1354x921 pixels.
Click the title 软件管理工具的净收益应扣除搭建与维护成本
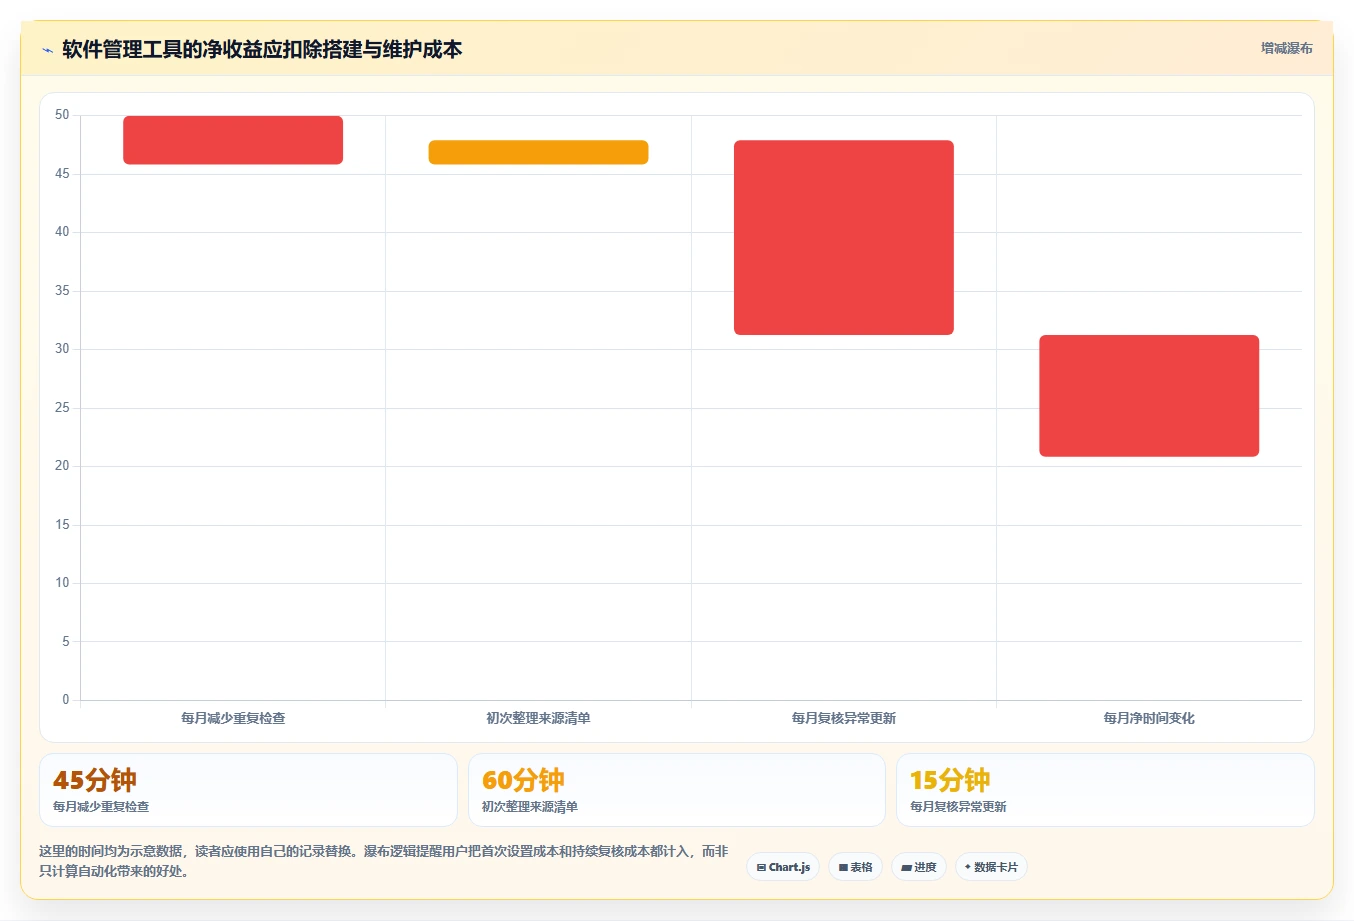tap(262, 49)
